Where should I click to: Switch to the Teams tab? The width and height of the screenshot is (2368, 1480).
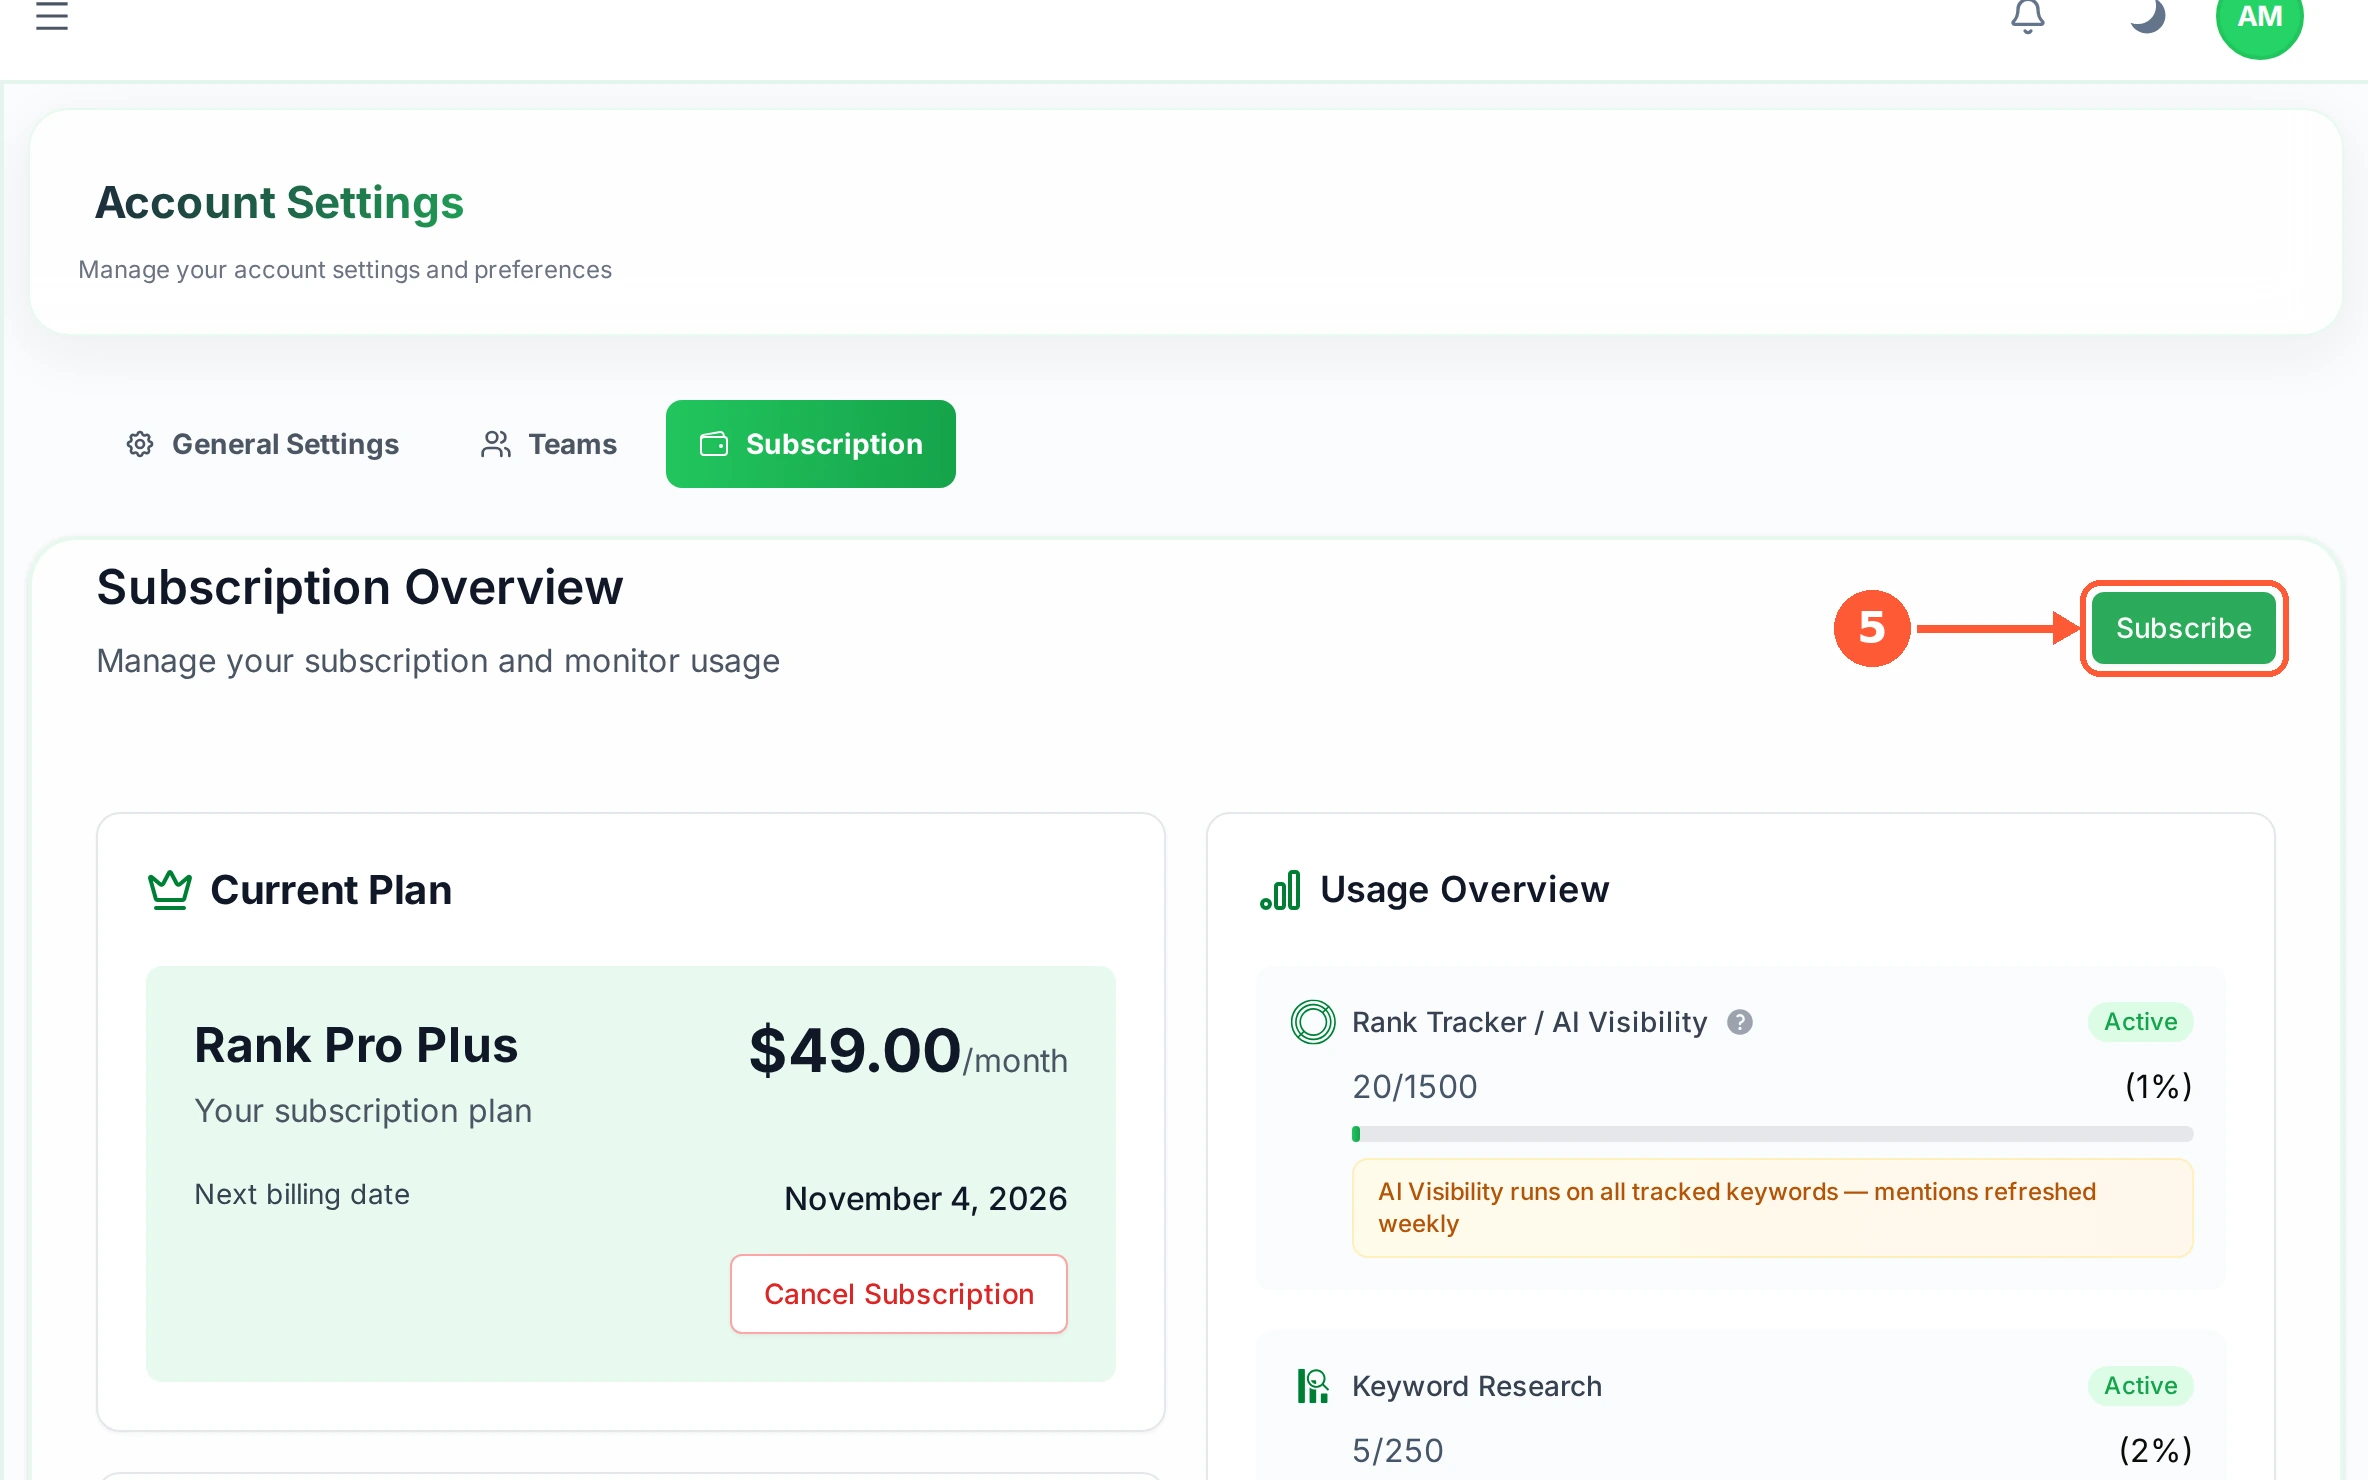pyautogui.click(x=548, y=444)
